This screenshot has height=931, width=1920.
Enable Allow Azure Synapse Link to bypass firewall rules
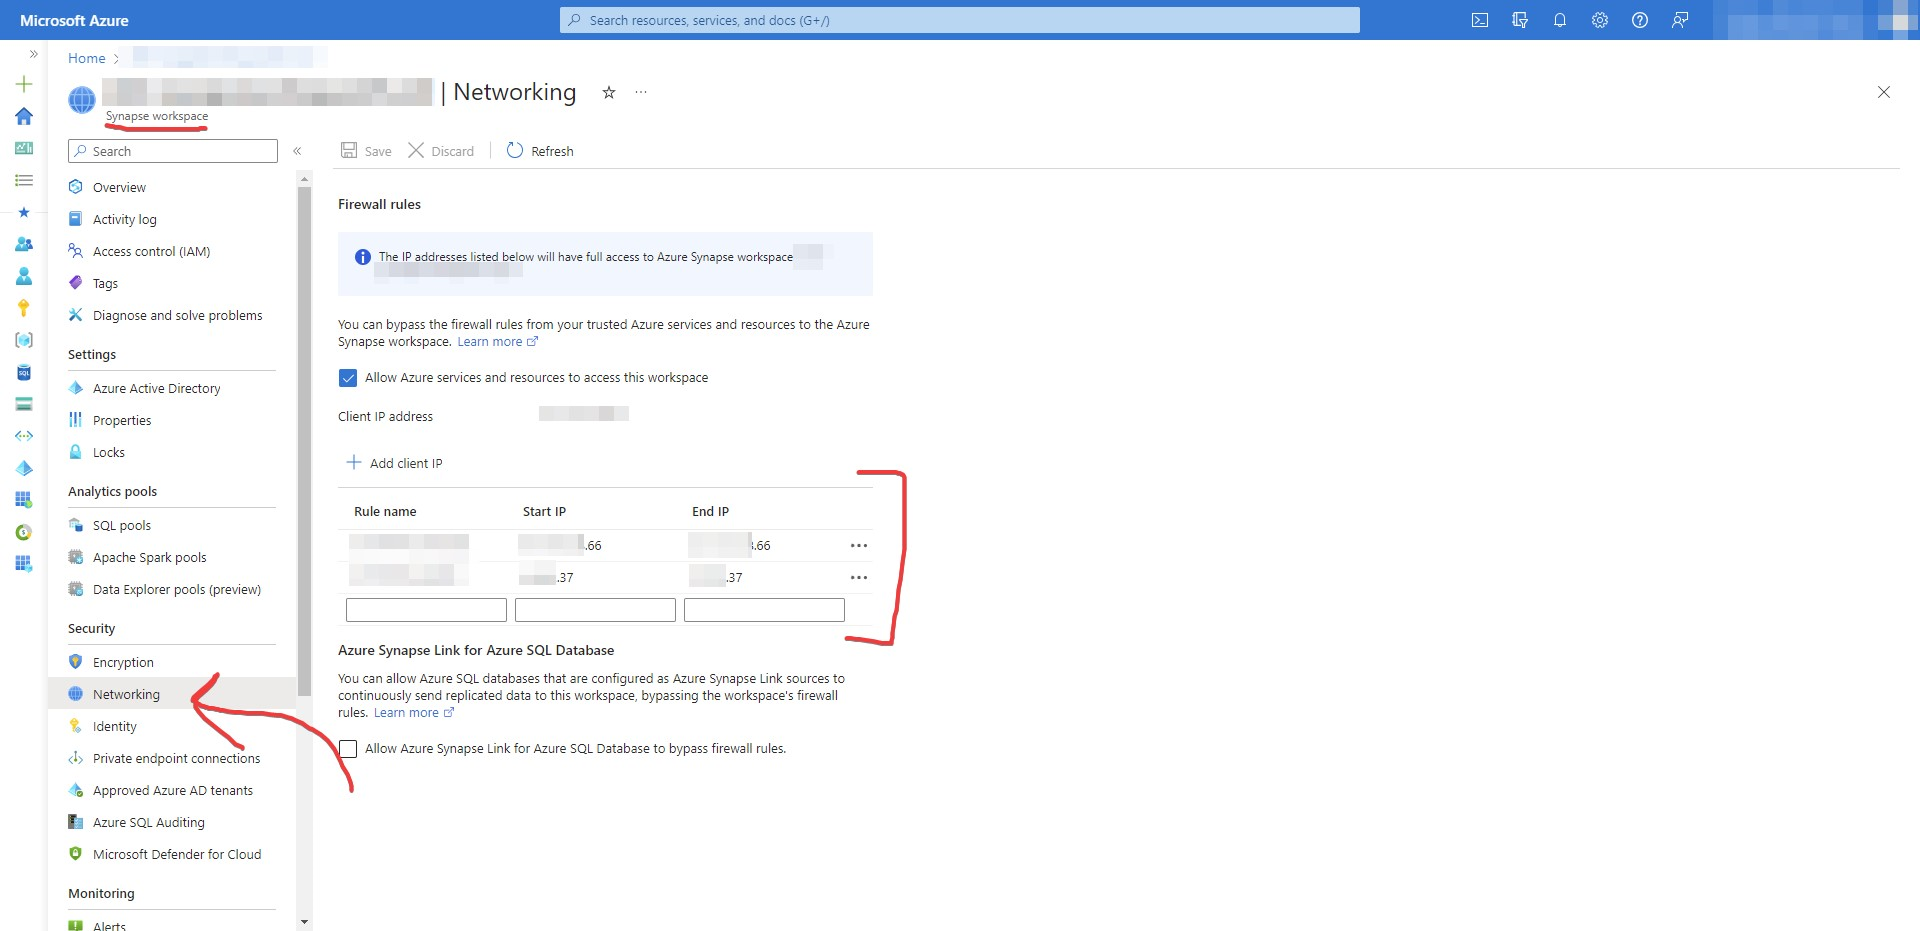(348, 748)
